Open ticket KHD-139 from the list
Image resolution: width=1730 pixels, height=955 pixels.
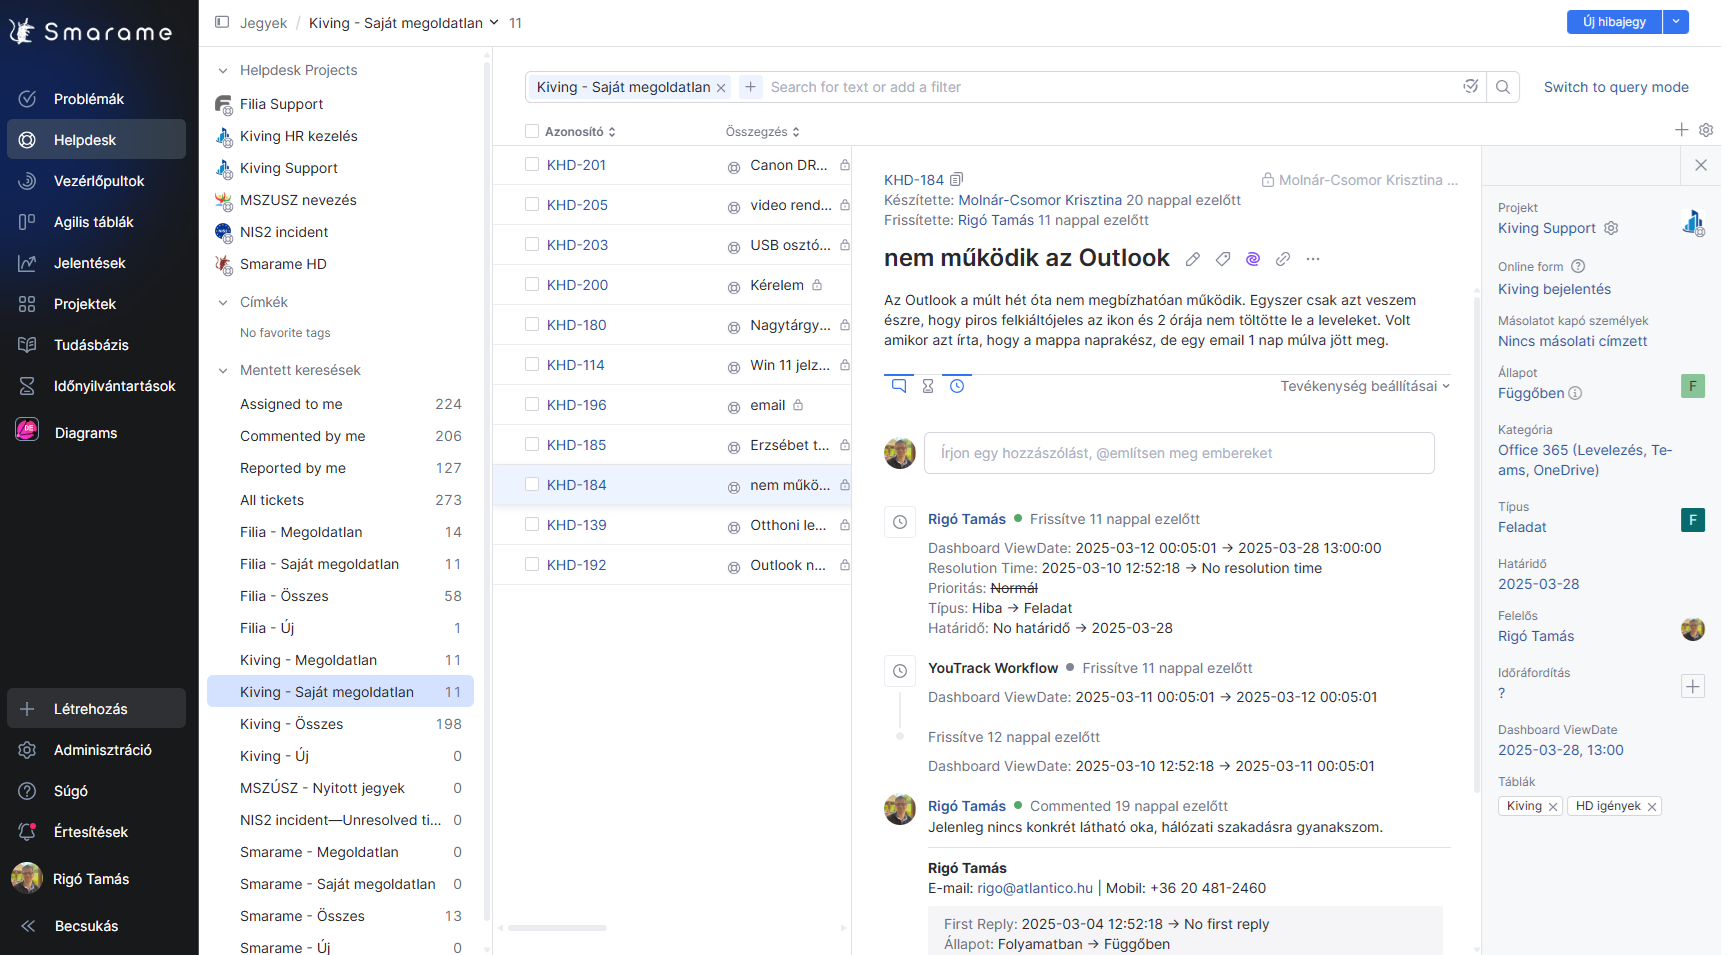click(576, 525)
